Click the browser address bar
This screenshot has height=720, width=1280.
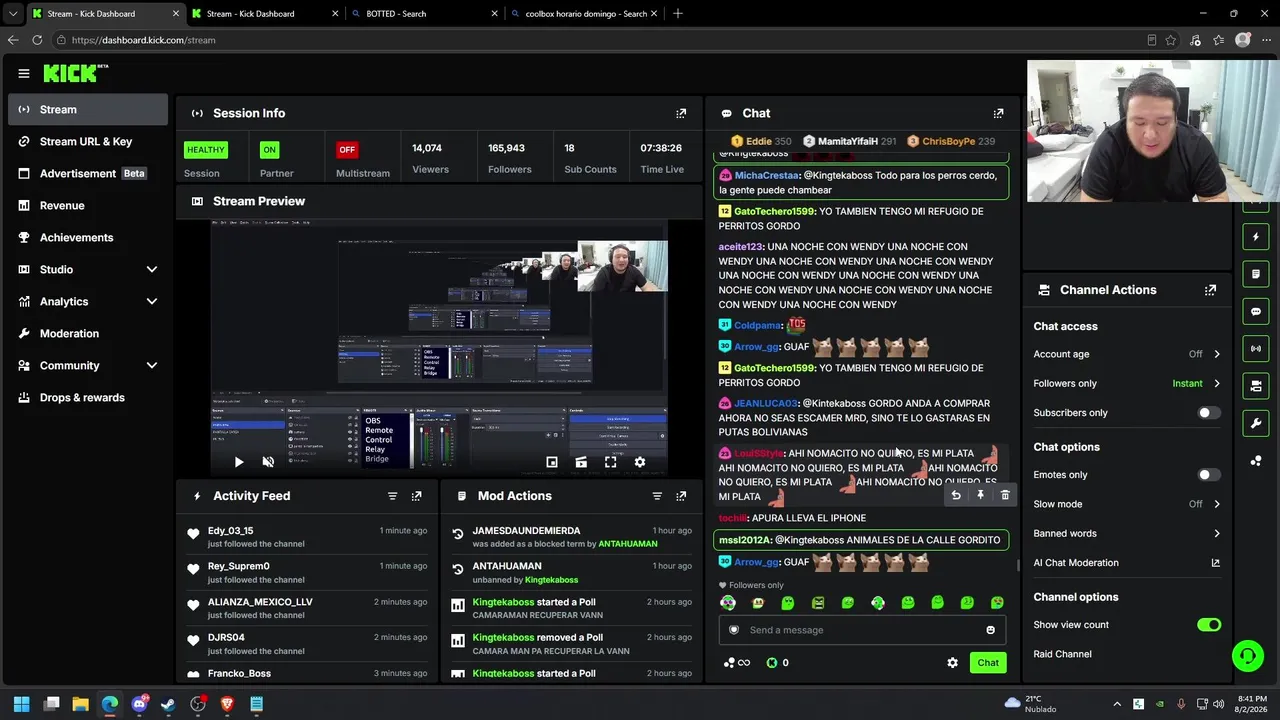pos(600,40)
